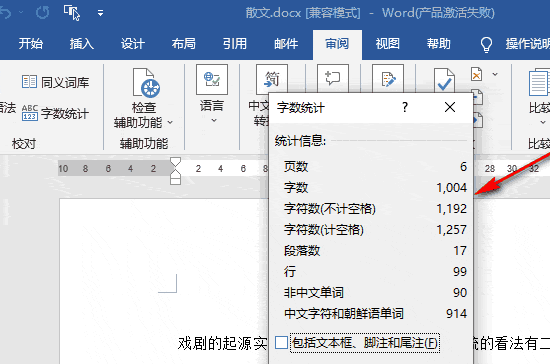Screen dimensions: 550x364
Task: Toggle include textboxes, footnotes and endnotes checkbox
Action: (281, 343)
